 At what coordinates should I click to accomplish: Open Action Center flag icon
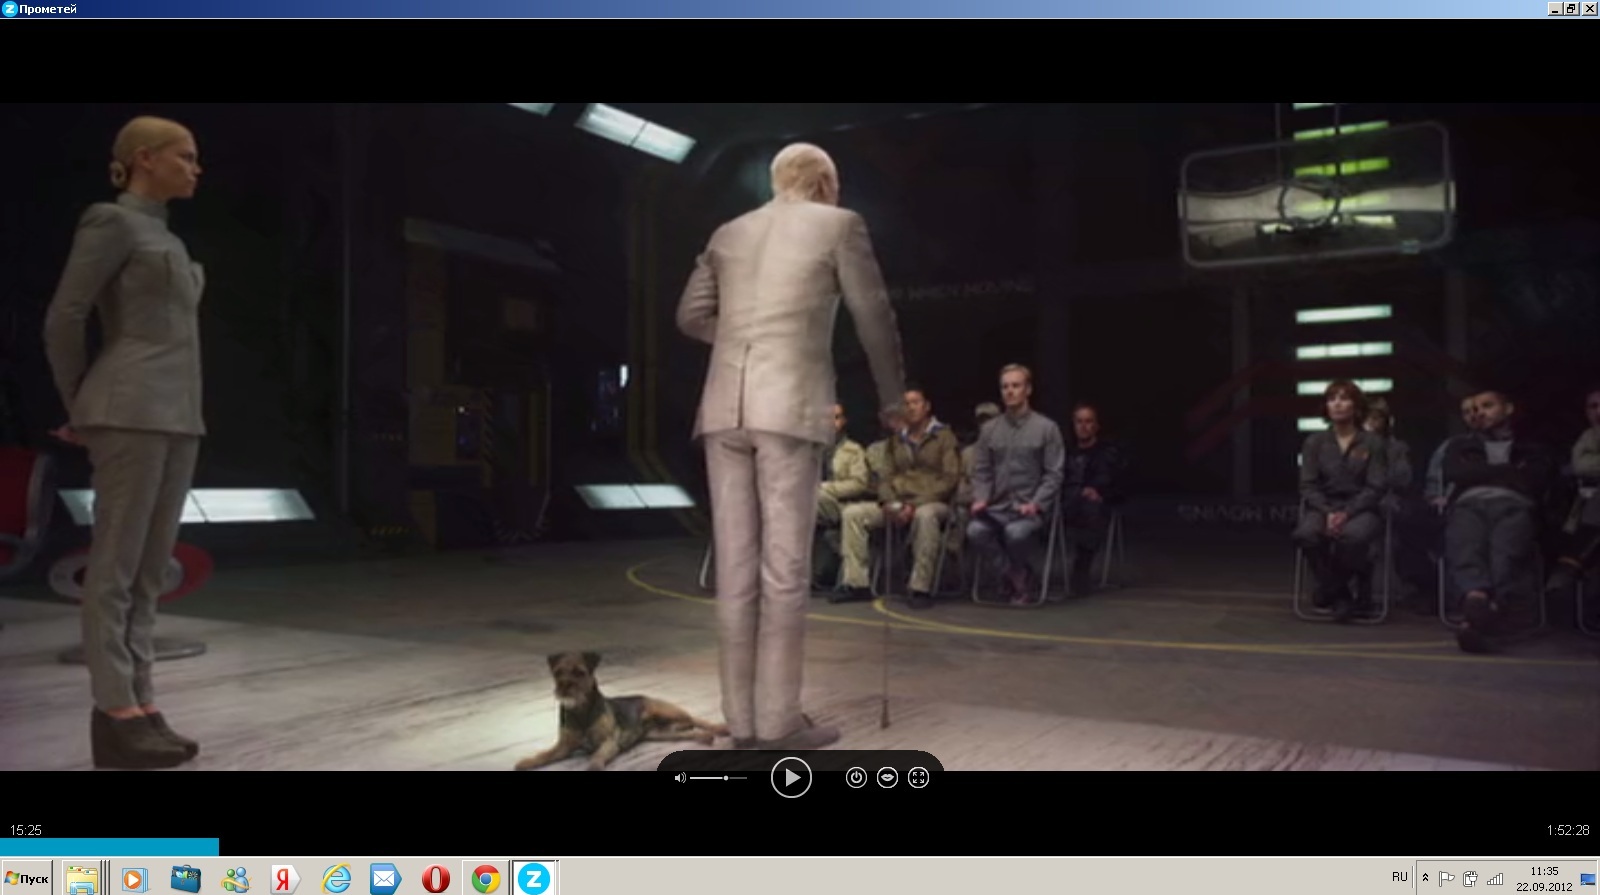pos(1446,879)
